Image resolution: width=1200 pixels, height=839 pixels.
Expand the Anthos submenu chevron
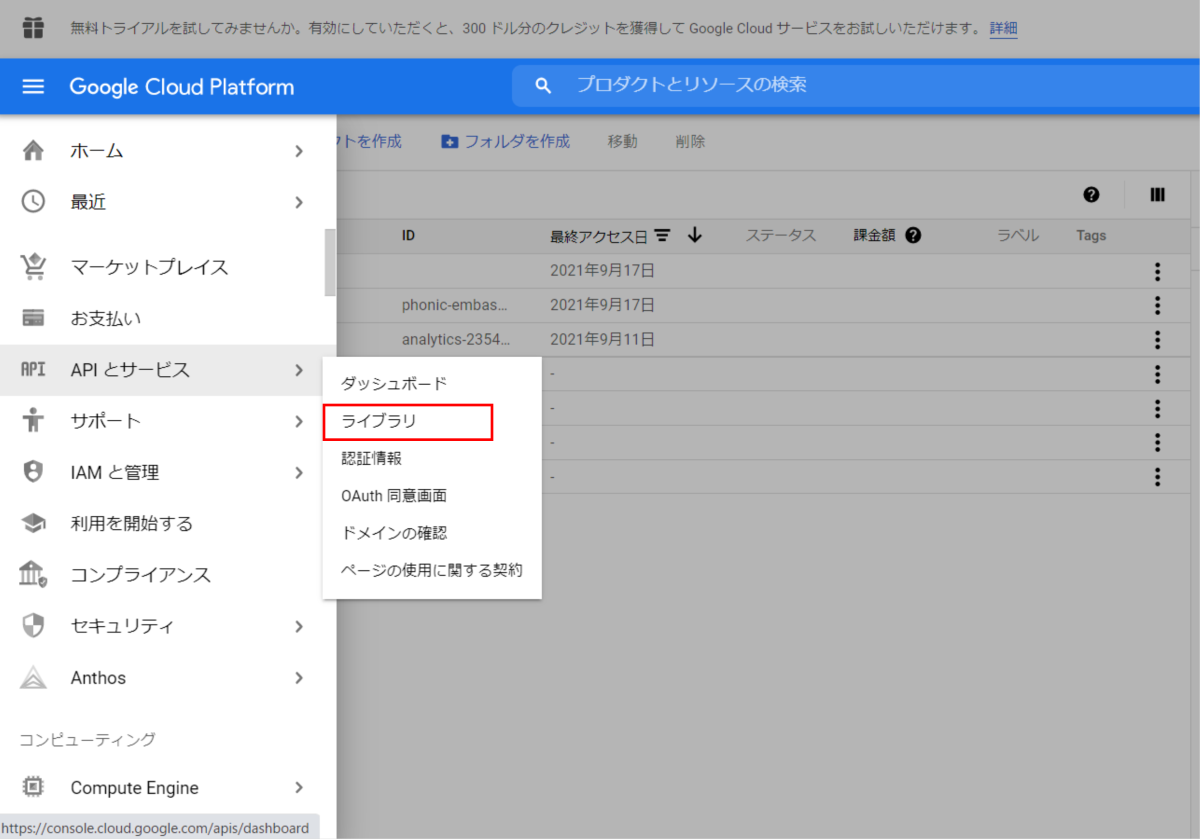pyautogui.click(x=299, y=678)
